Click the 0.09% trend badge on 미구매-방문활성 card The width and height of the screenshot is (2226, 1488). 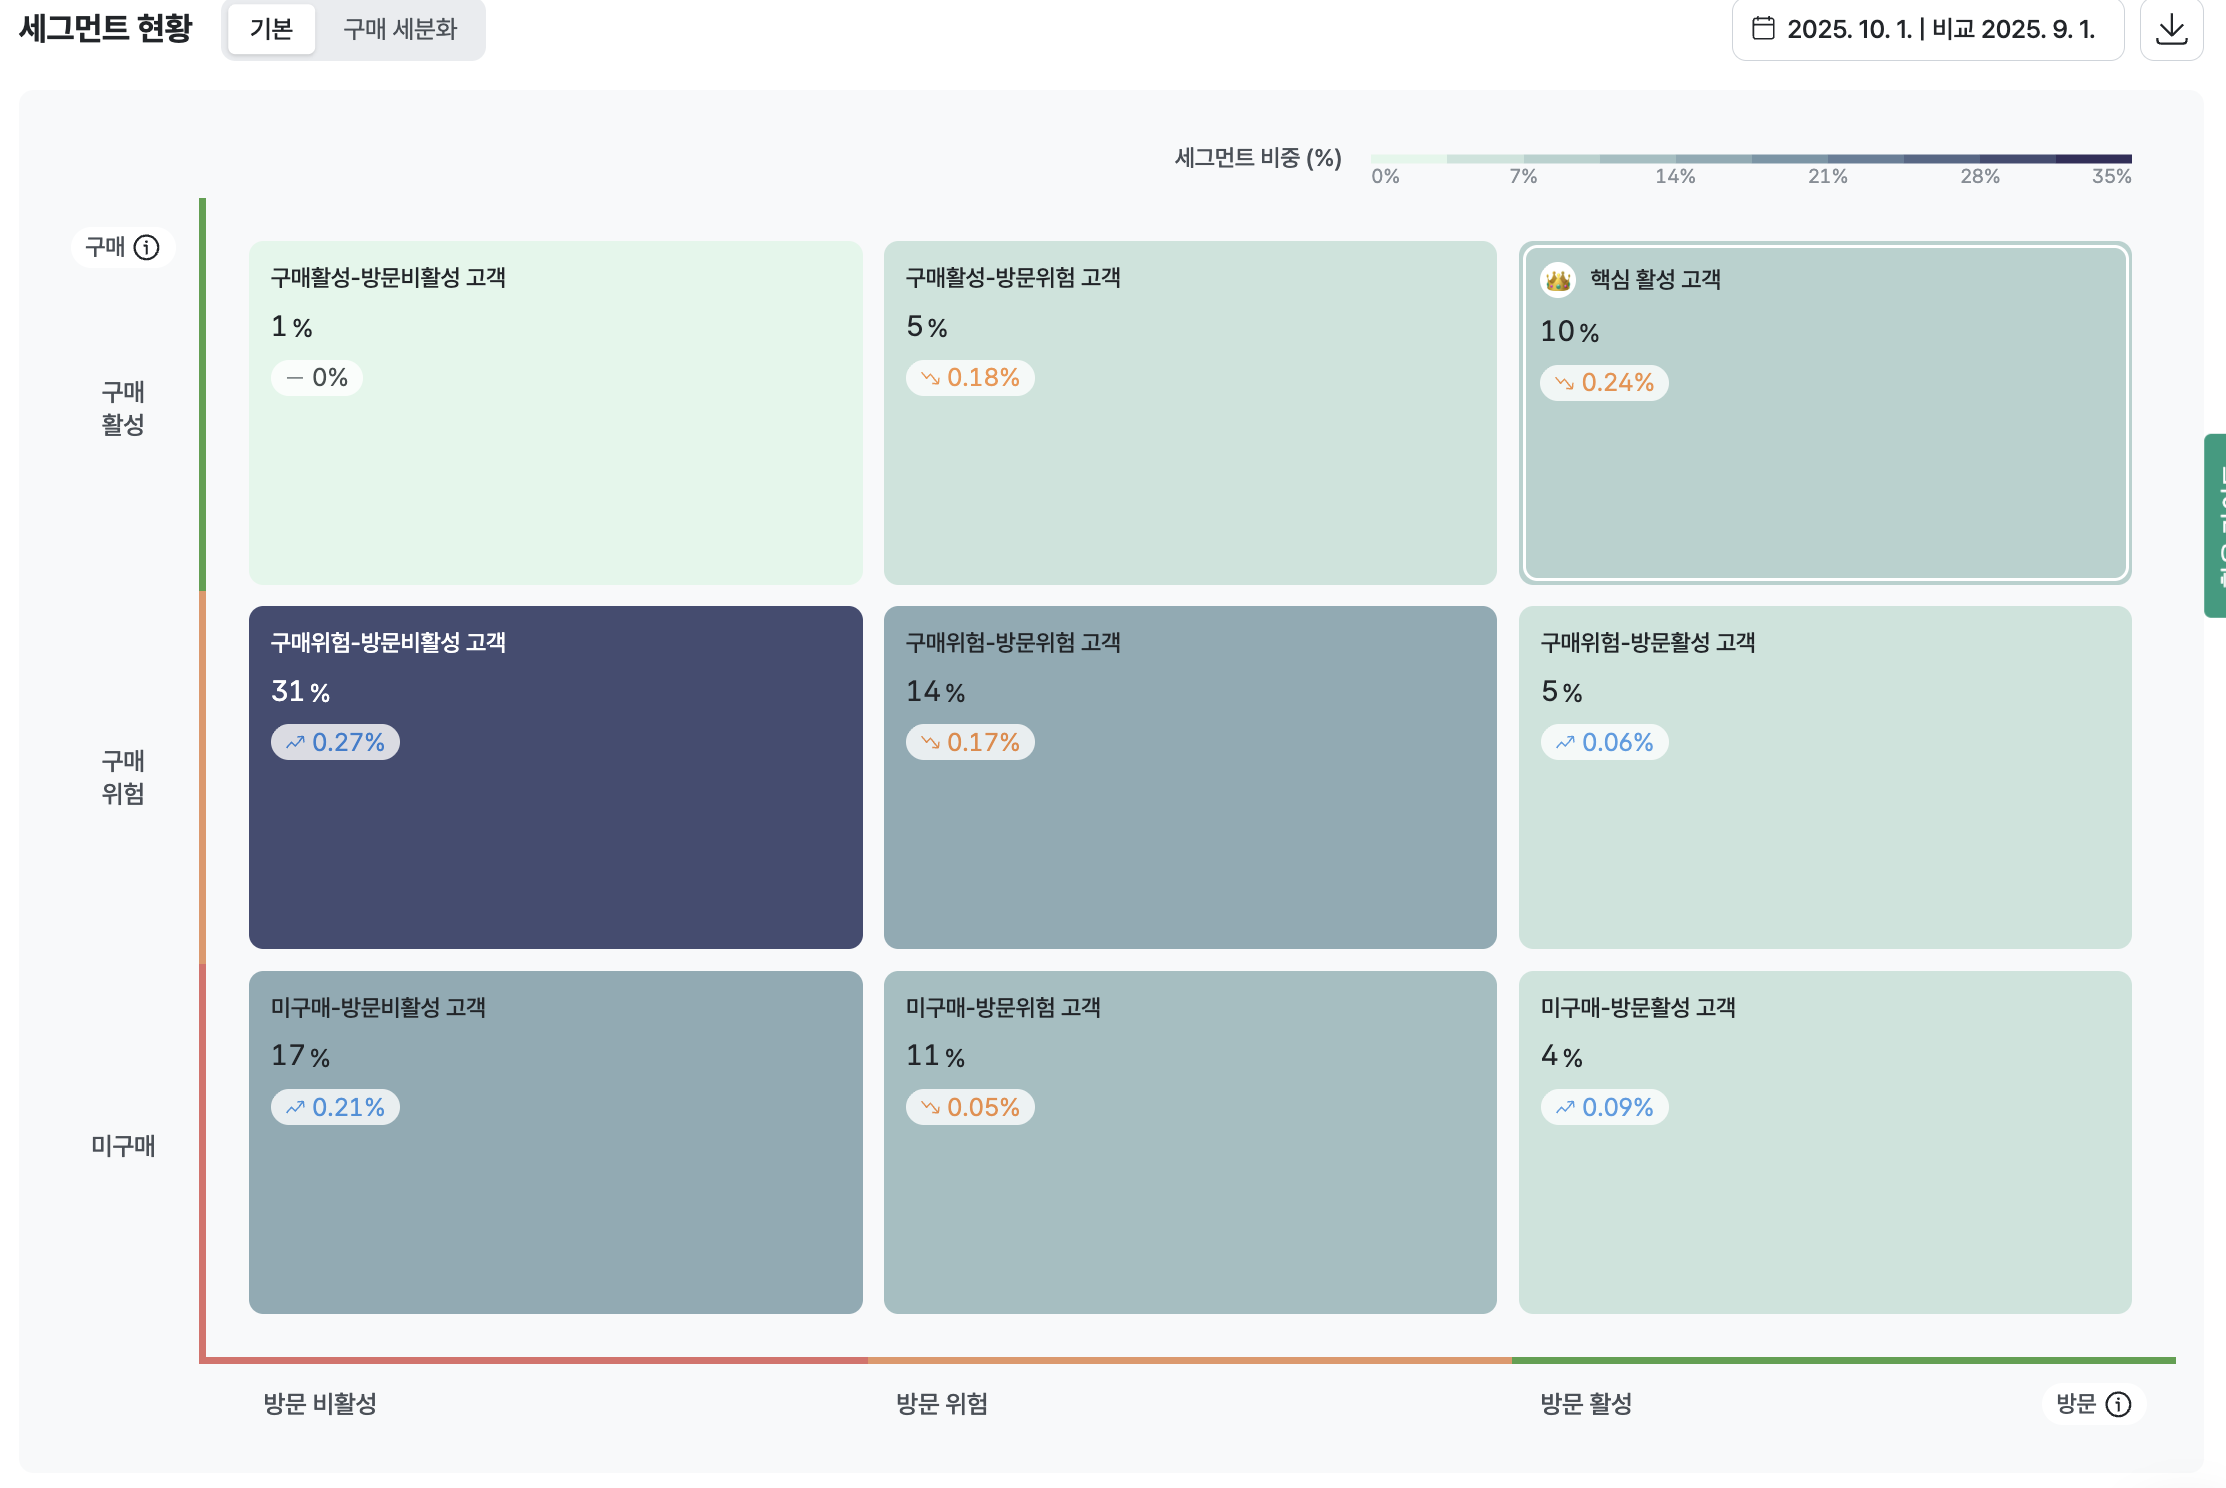1604,1107
